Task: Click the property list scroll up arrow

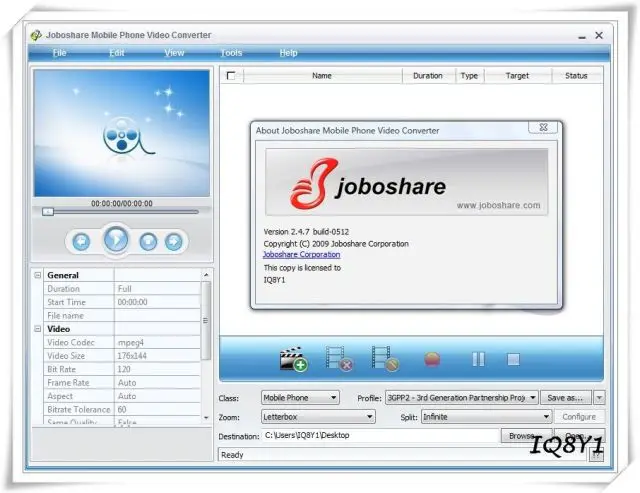Action: coord(206,275)
